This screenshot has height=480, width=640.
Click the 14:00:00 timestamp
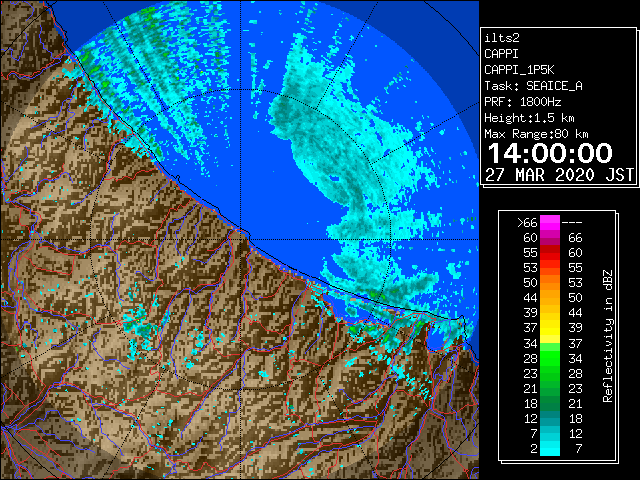550,153
